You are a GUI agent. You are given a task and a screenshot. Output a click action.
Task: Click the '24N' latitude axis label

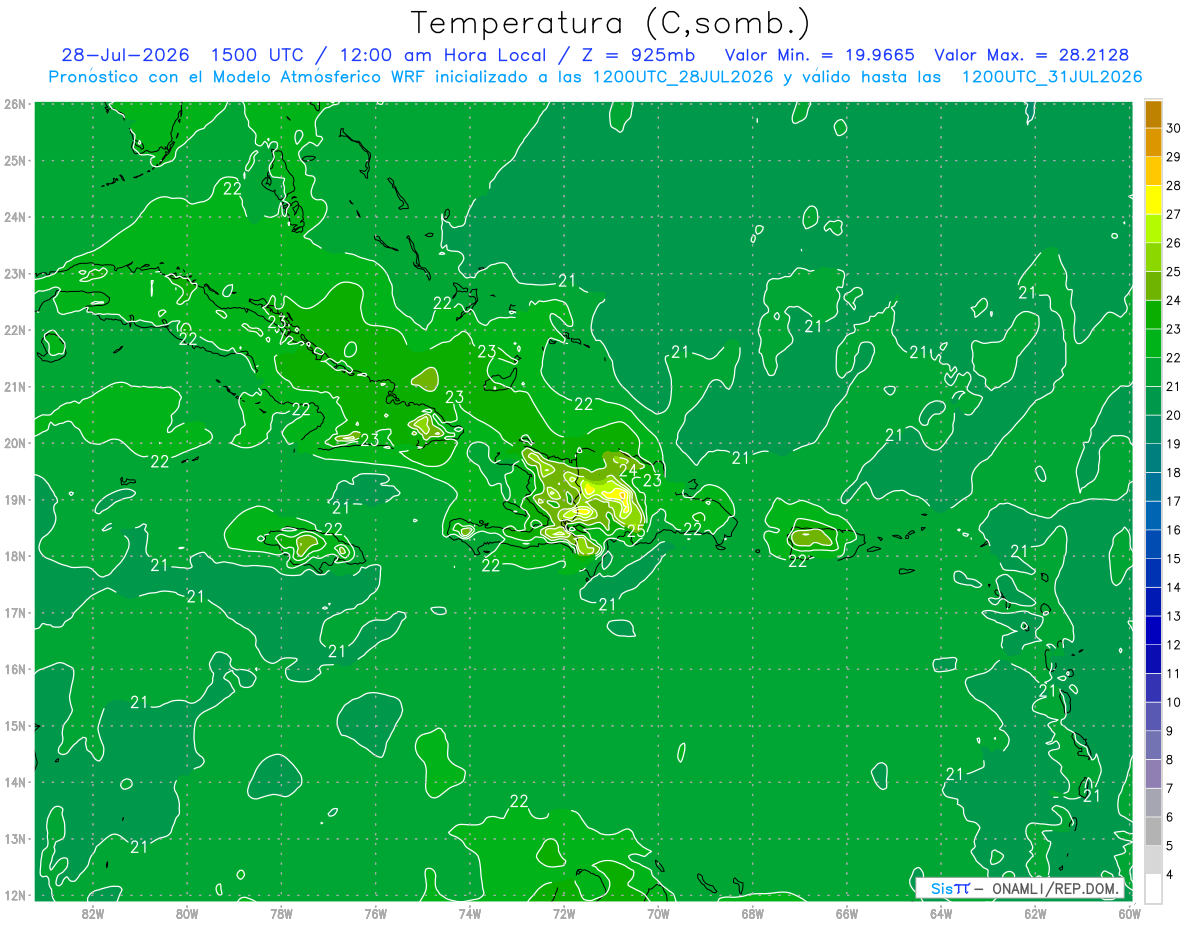15,217
